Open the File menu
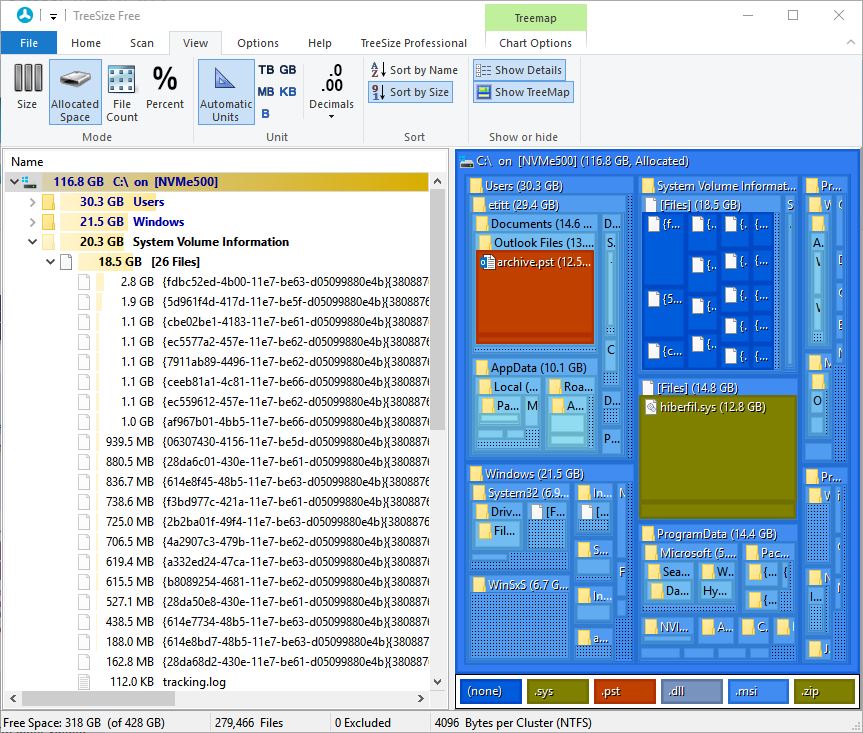 click(29, 43)
